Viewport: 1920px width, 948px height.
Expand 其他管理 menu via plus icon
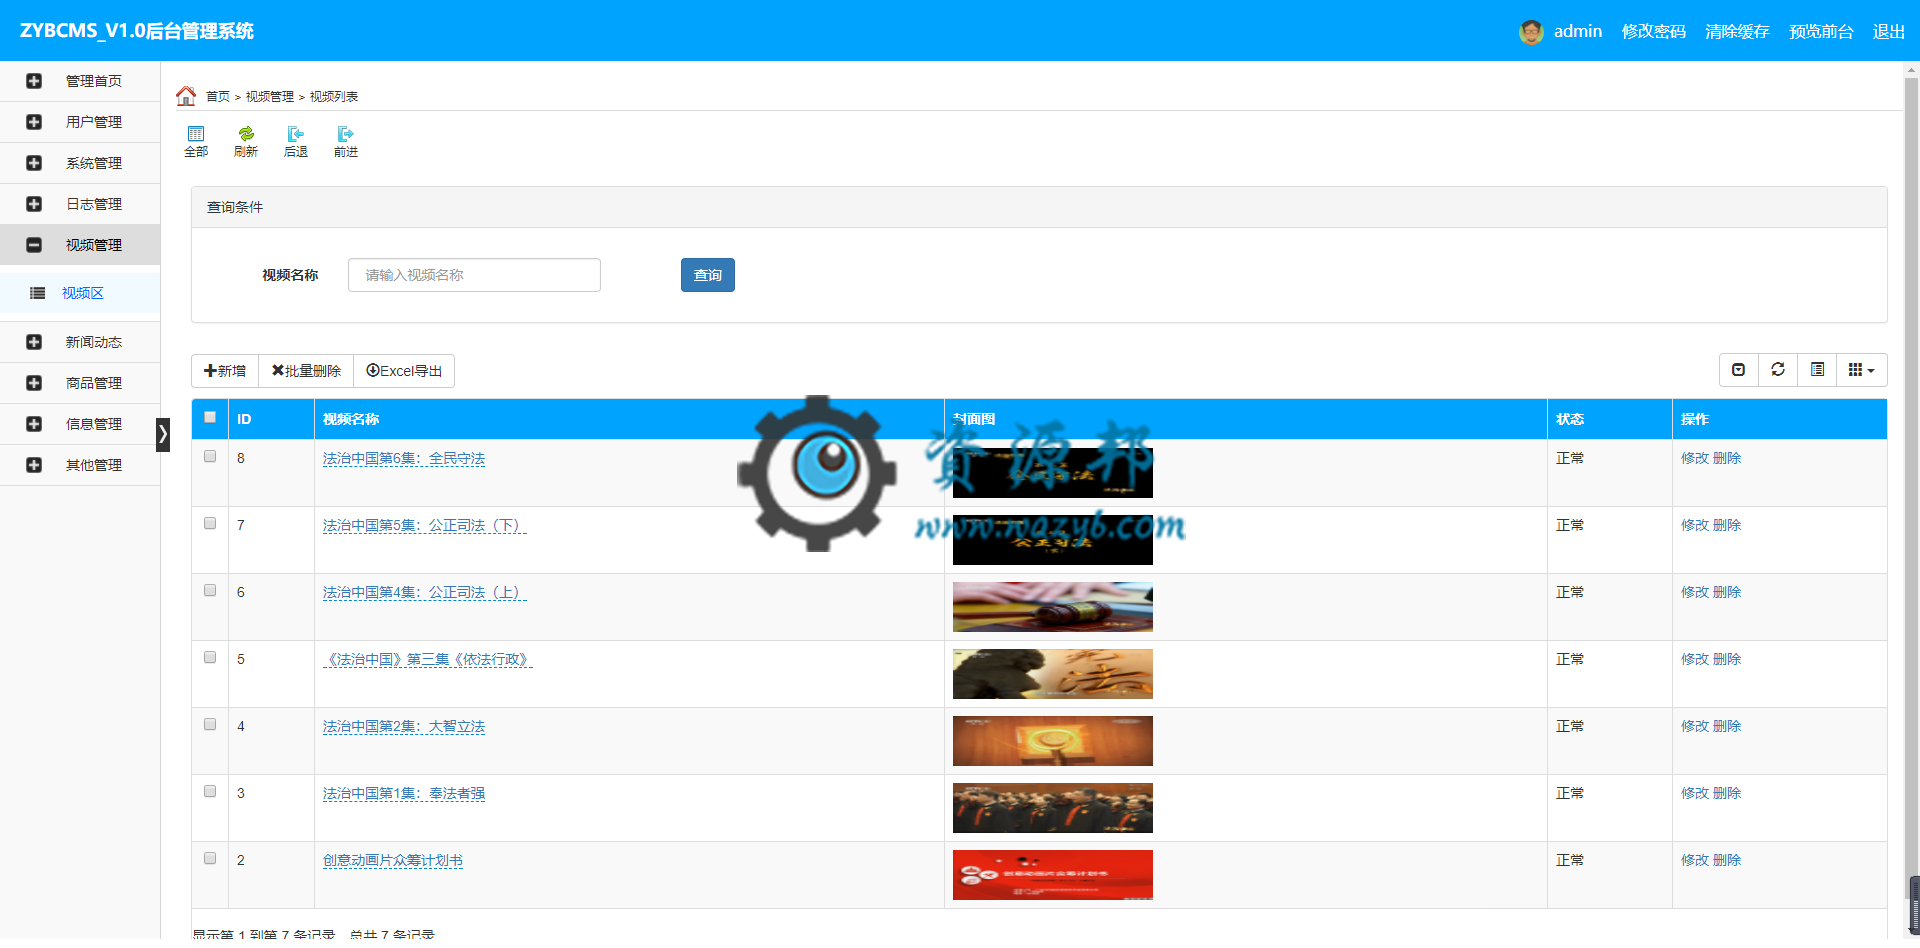point(34,465)
